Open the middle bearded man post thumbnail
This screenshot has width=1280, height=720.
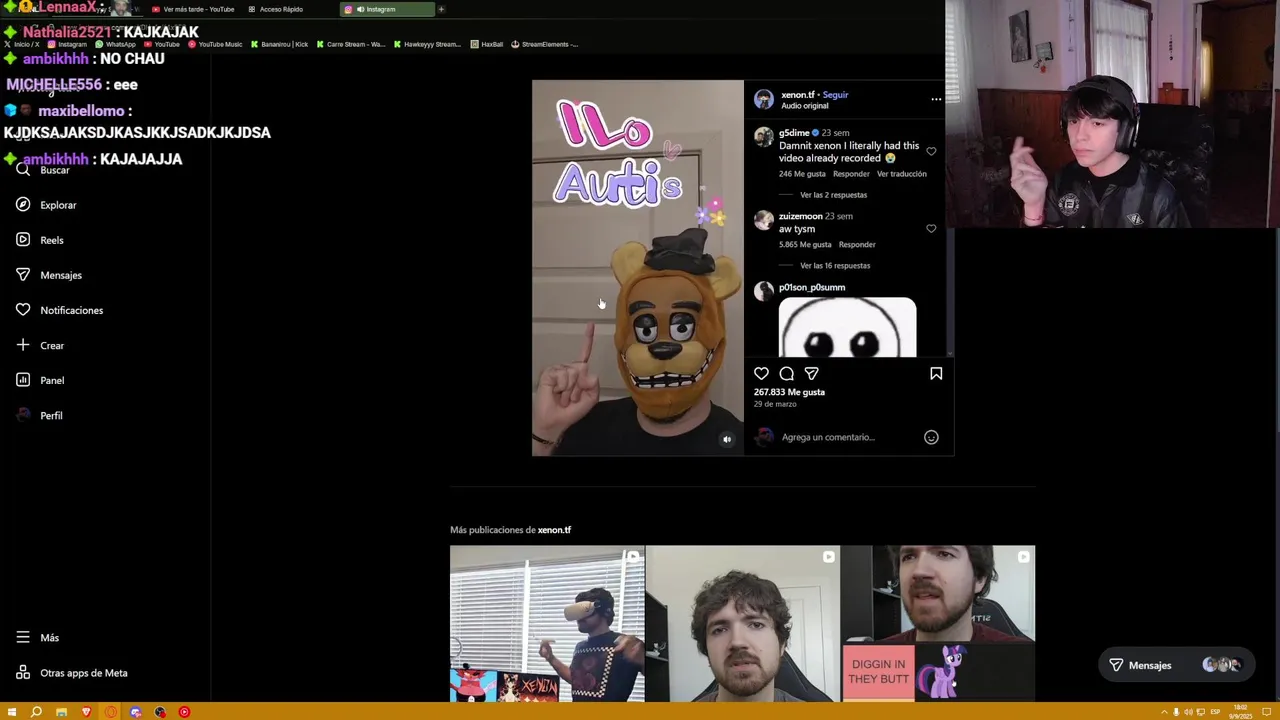coord(742,624)
